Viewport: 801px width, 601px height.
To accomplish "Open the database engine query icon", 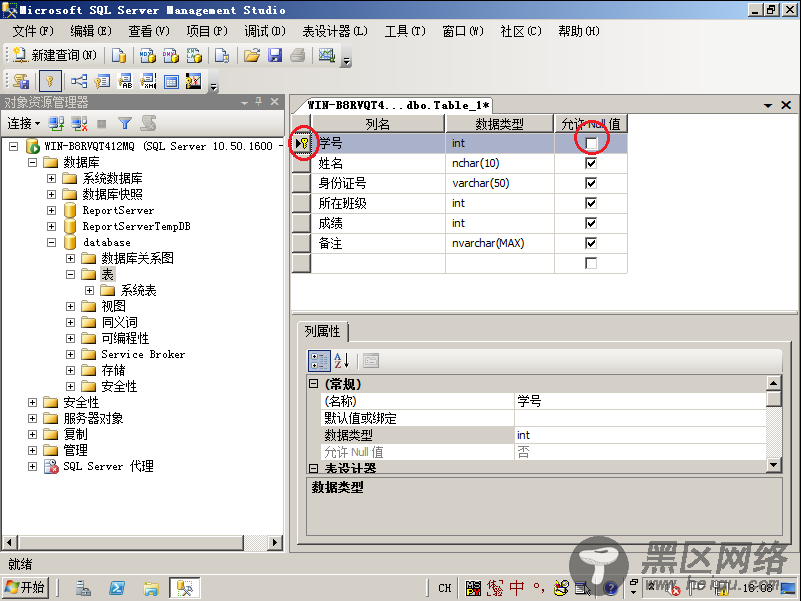I will 119,55.
